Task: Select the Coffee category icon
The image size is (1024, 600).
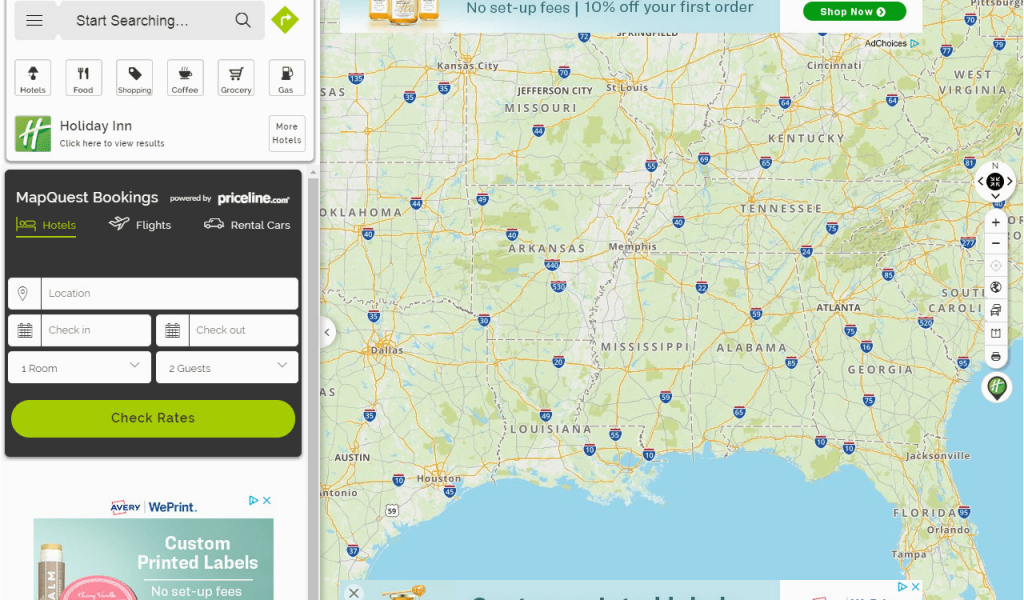Action: [x=185, y=78]
